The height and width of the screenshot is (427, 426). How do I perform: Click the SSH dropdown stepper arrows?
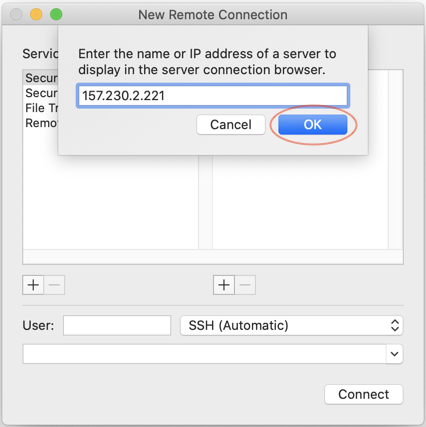[x=395, y=325]
